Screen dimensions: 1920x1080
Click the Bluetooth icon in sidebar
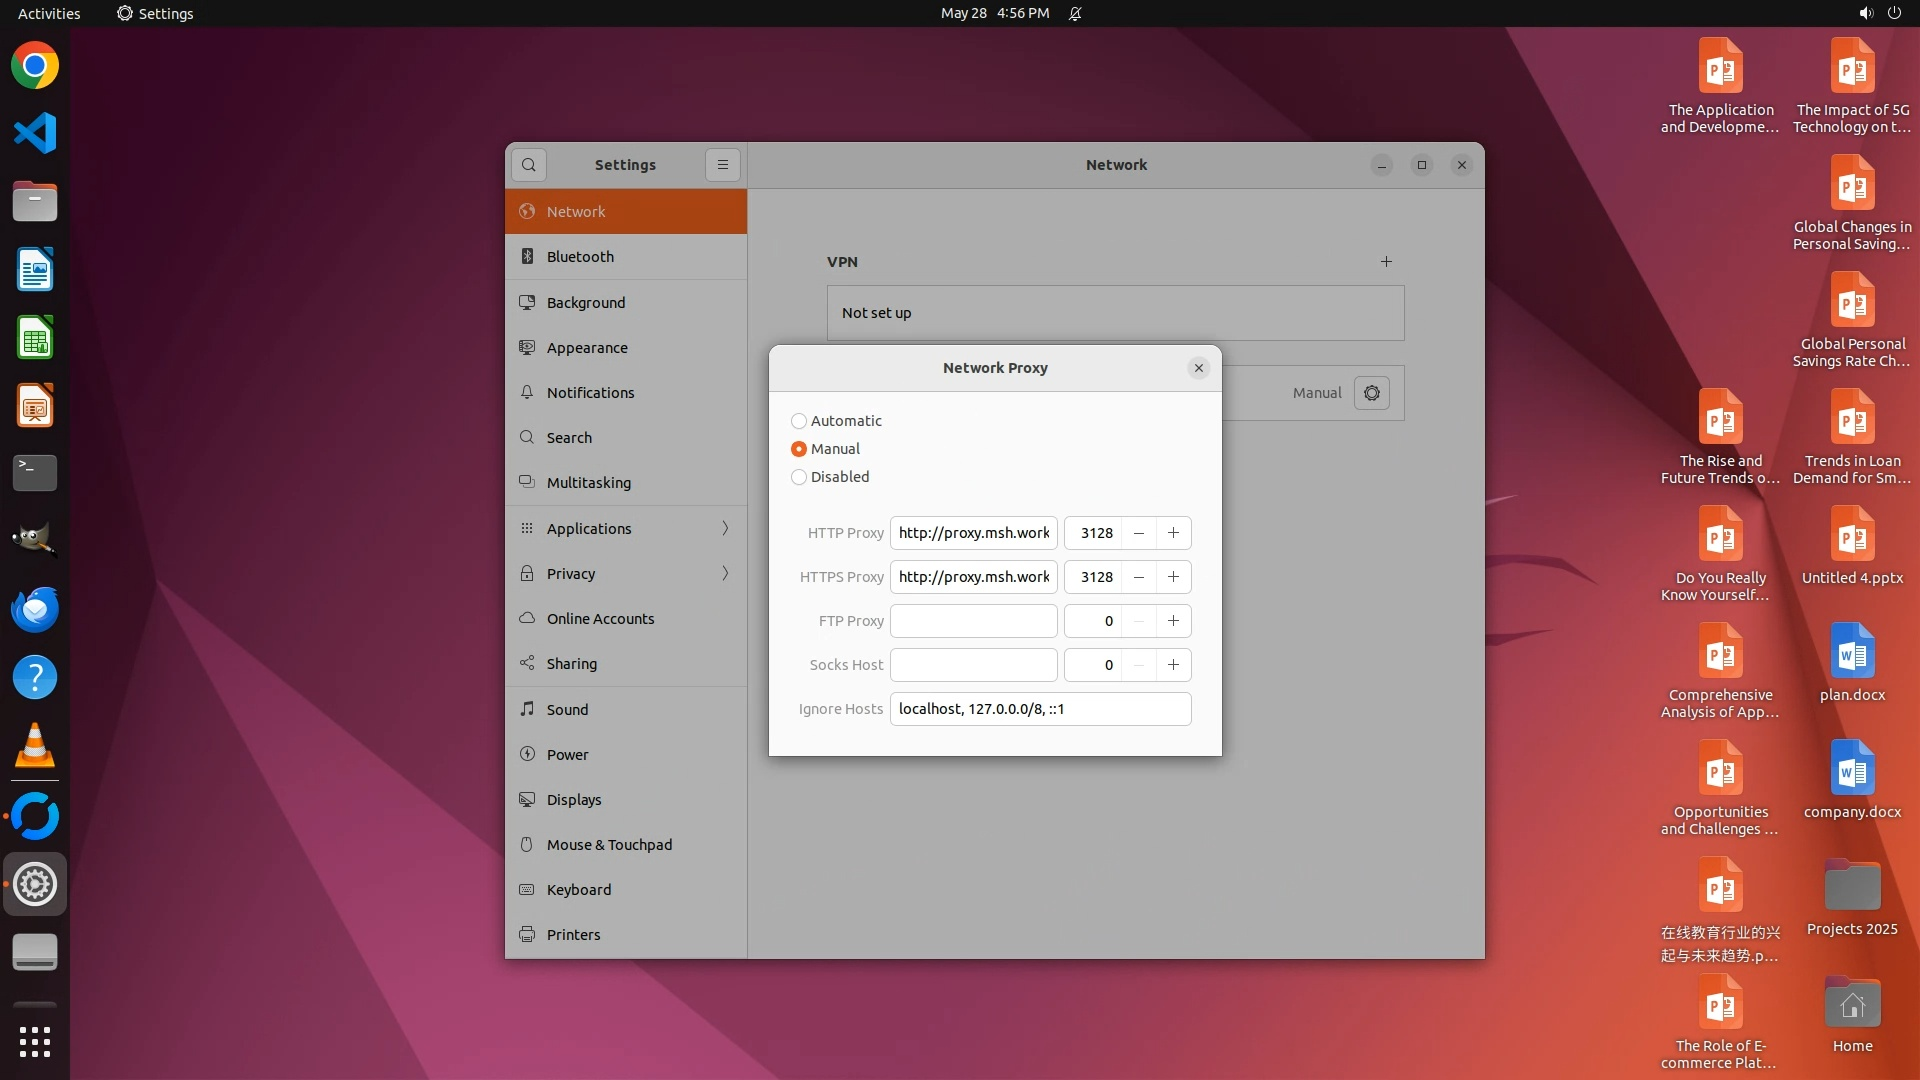[x=527, y=257]
